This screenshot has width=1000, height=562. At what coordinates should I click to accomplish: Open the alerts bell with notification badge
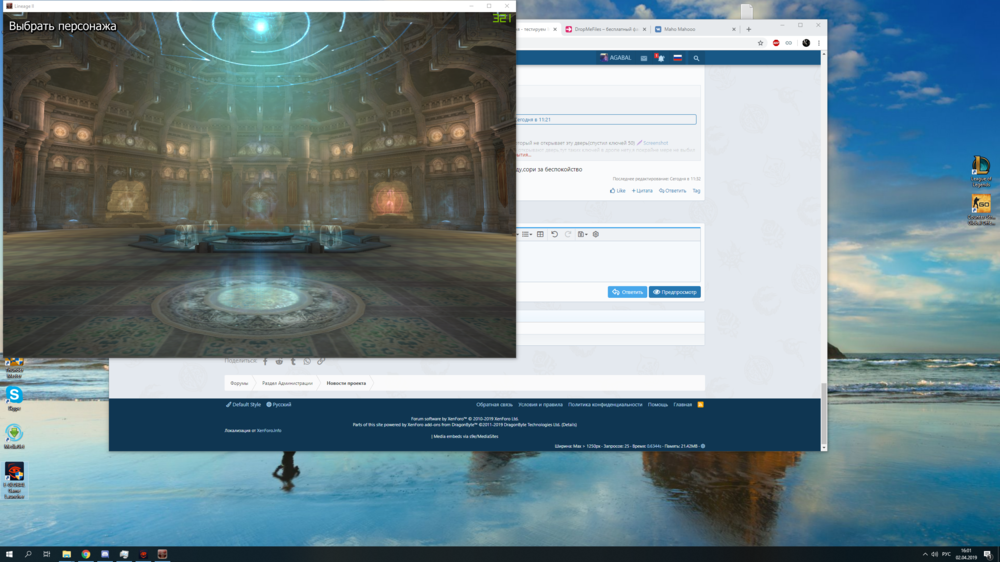660,58
